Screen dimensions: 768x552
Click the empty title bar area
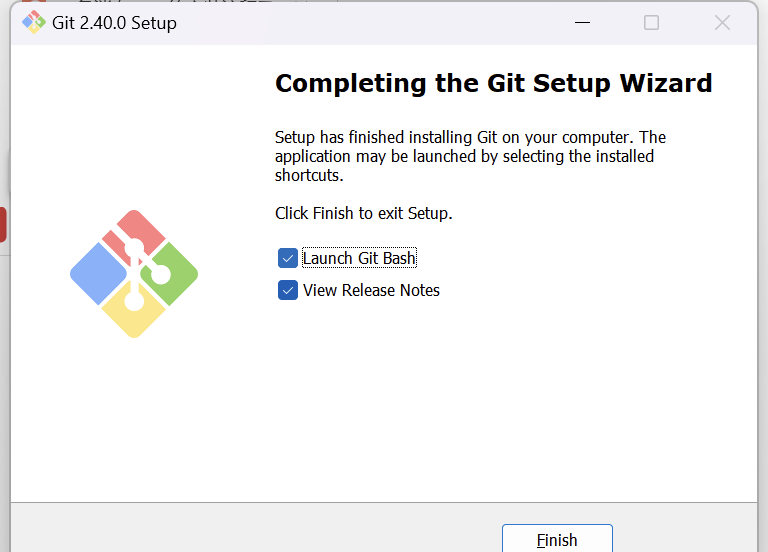click(x=372, y=23)
